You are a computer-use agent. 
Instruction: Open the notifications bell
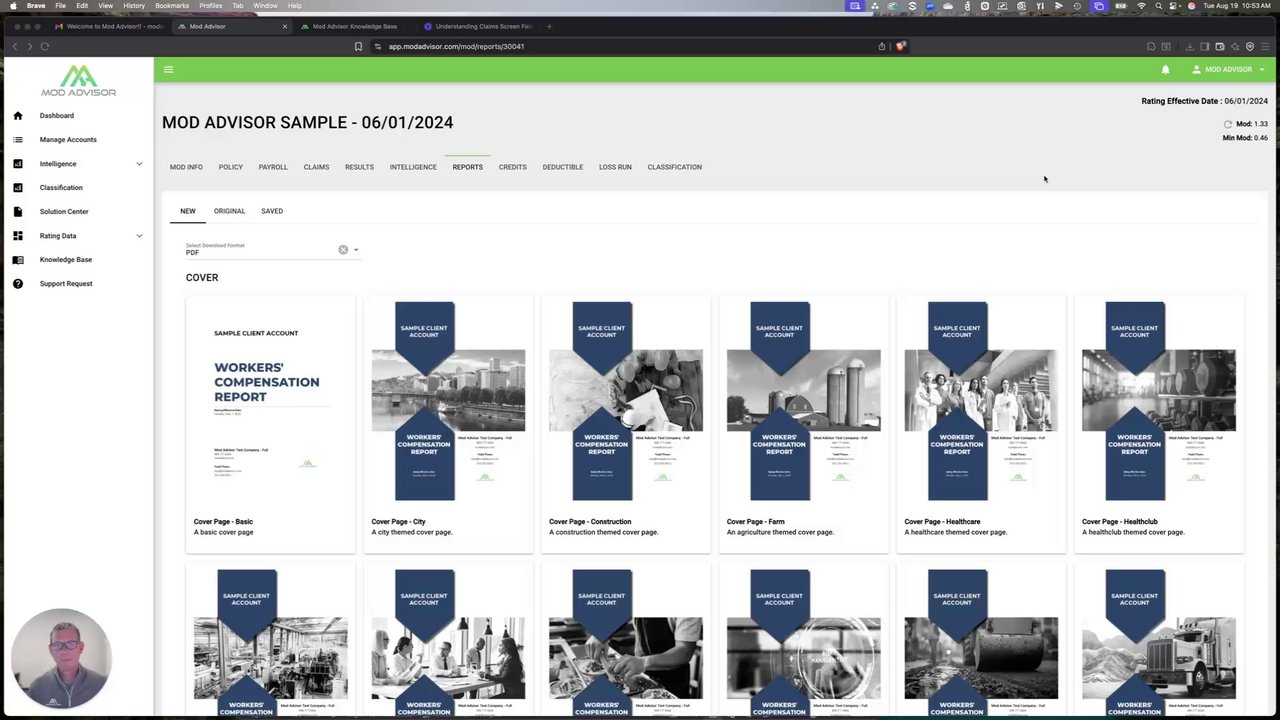coord(1165,70)
